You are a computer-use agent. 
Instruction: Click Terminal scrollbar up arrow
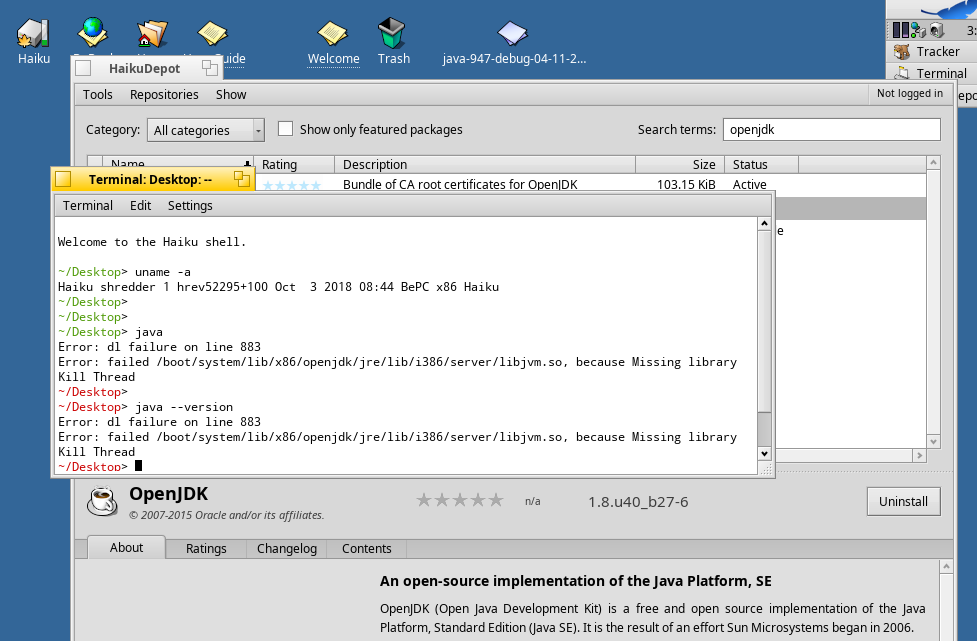click(765, 224)
